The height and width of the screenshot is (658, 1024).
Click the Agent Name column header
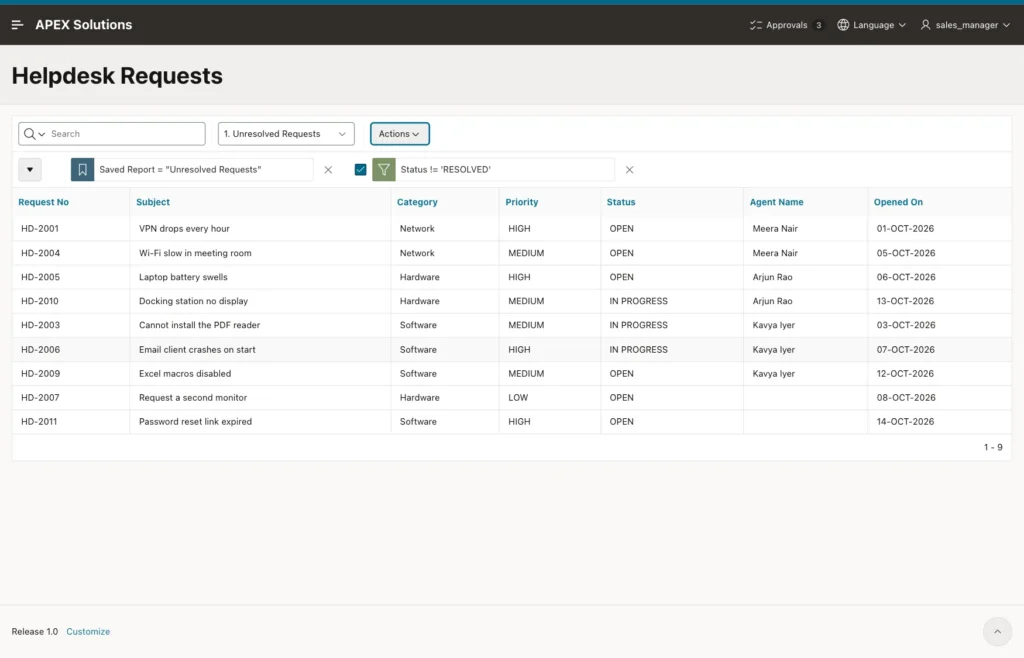(776, 202)
